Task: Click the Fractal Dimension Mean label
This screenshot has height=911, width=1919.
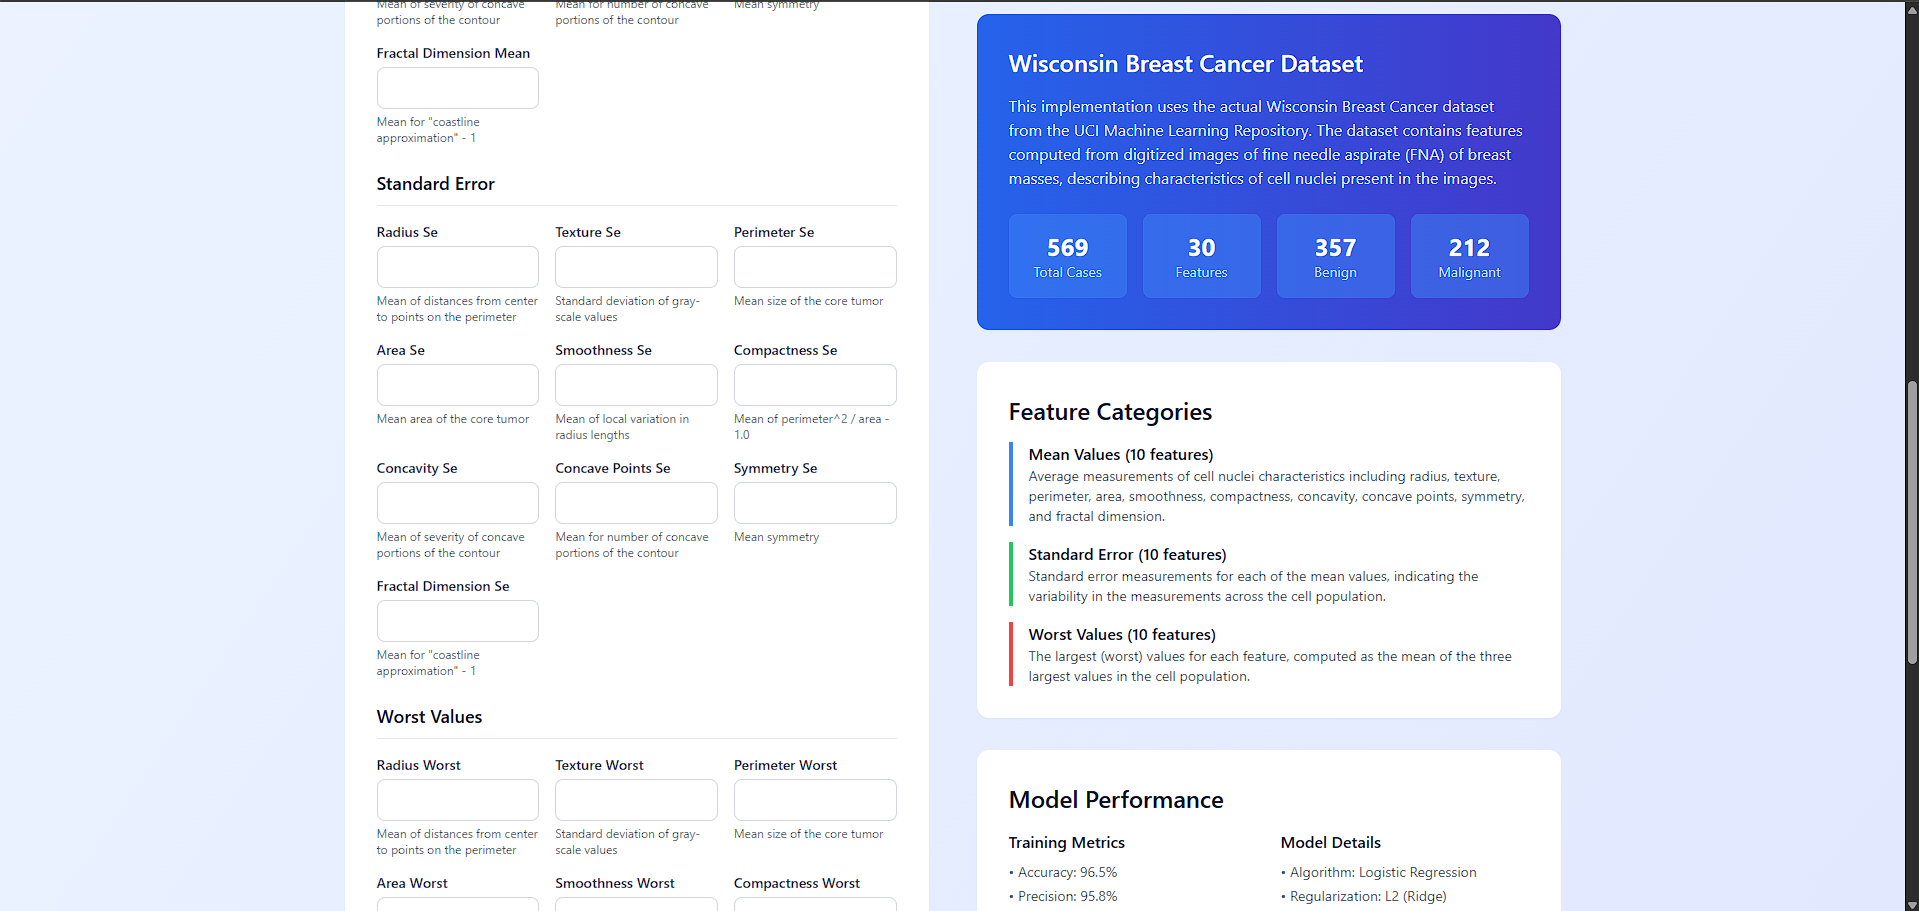Action: [453, 53]
